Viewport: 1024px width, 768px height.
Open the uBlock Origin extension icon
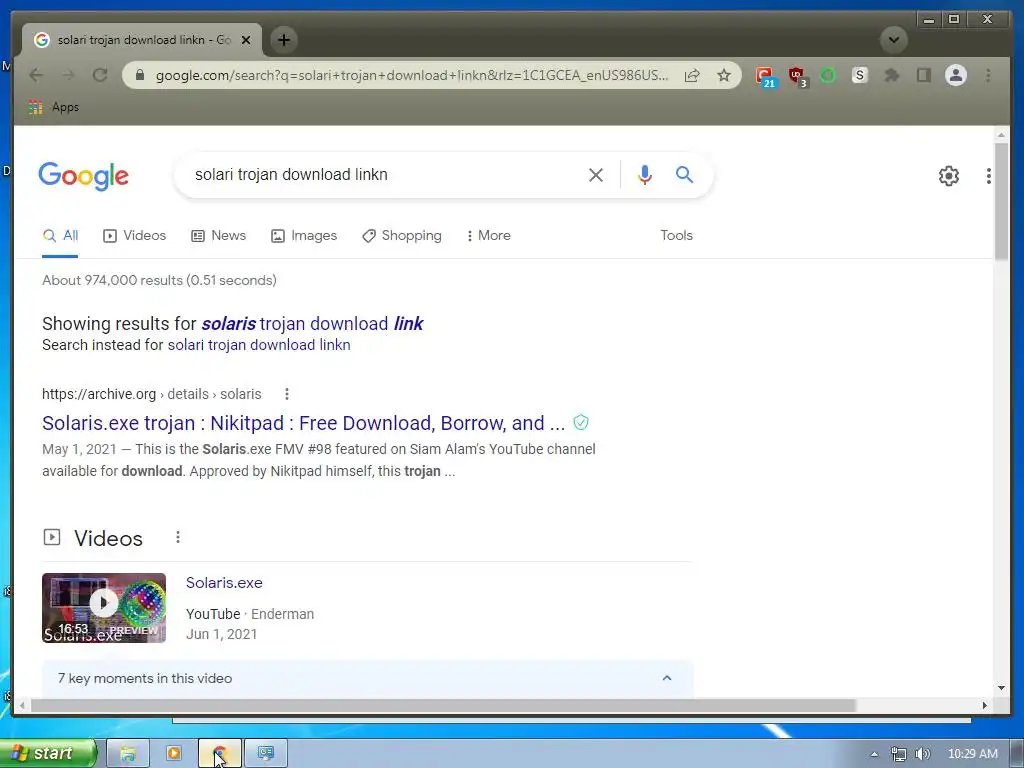click(x=797, y=76)
